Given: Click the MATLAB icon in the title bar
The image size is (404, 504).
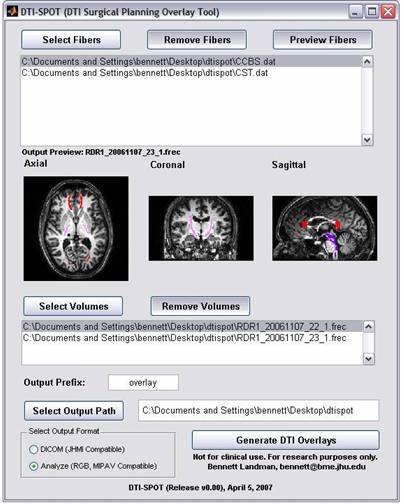Looking at the screenshot, I should tap(12, 12).
